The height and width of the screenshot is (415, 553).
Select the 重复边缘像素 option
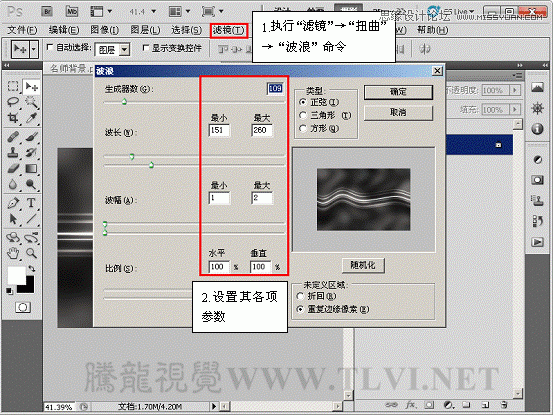pos(300,309)
